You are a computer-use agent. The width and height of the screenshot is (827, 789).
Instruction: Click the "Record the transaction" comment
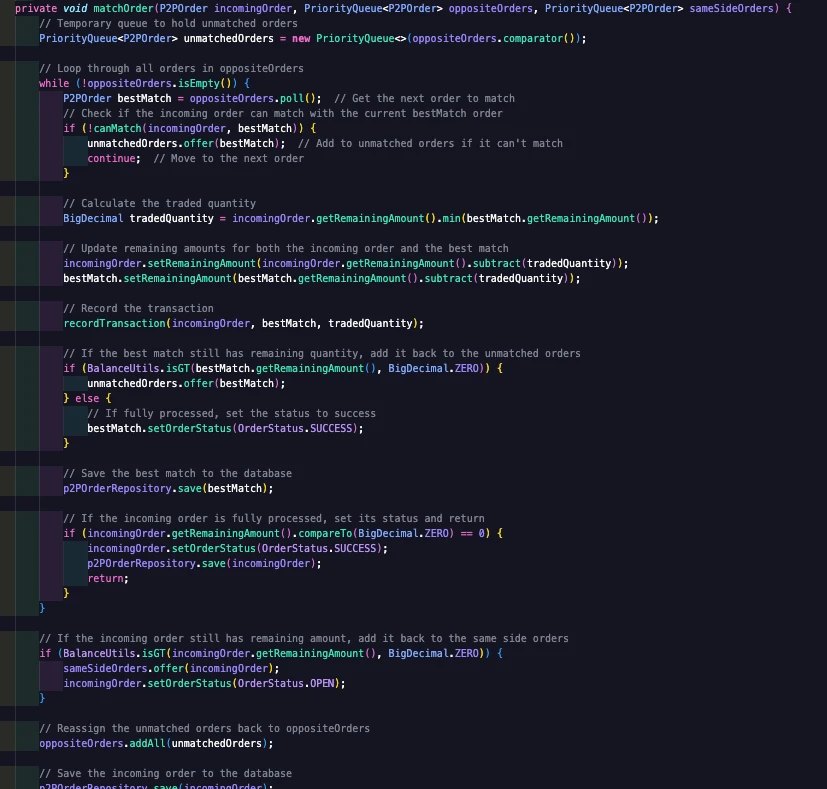(x=138, y=308)
